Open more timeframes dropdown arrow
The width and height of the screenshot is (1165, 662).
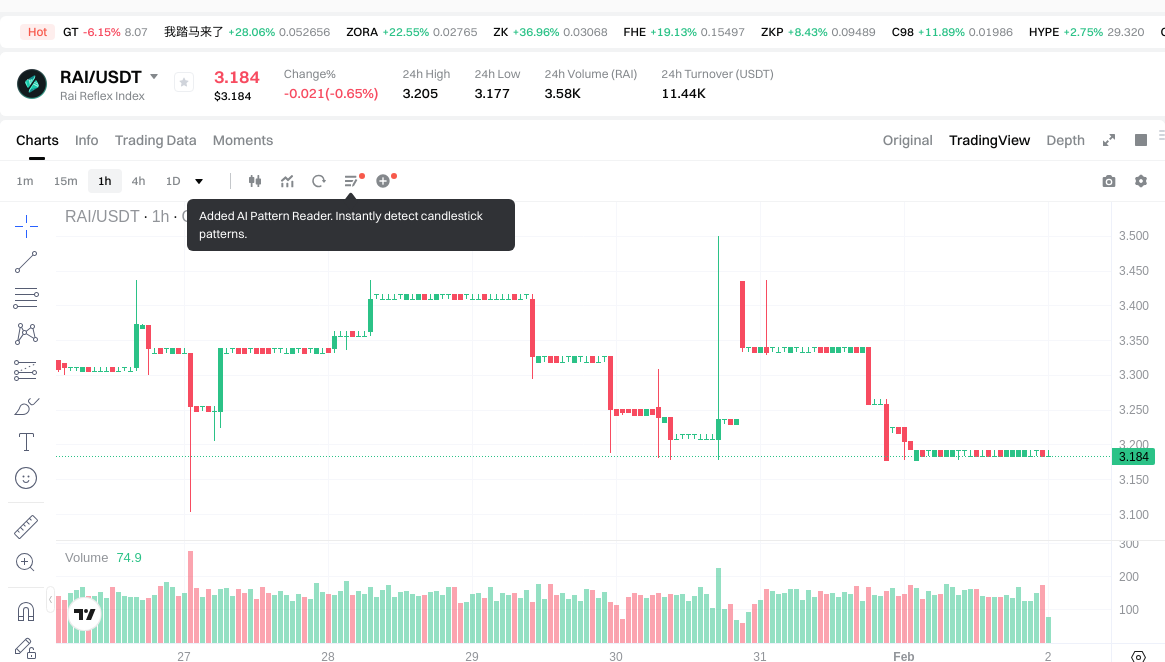pos(199,181)
